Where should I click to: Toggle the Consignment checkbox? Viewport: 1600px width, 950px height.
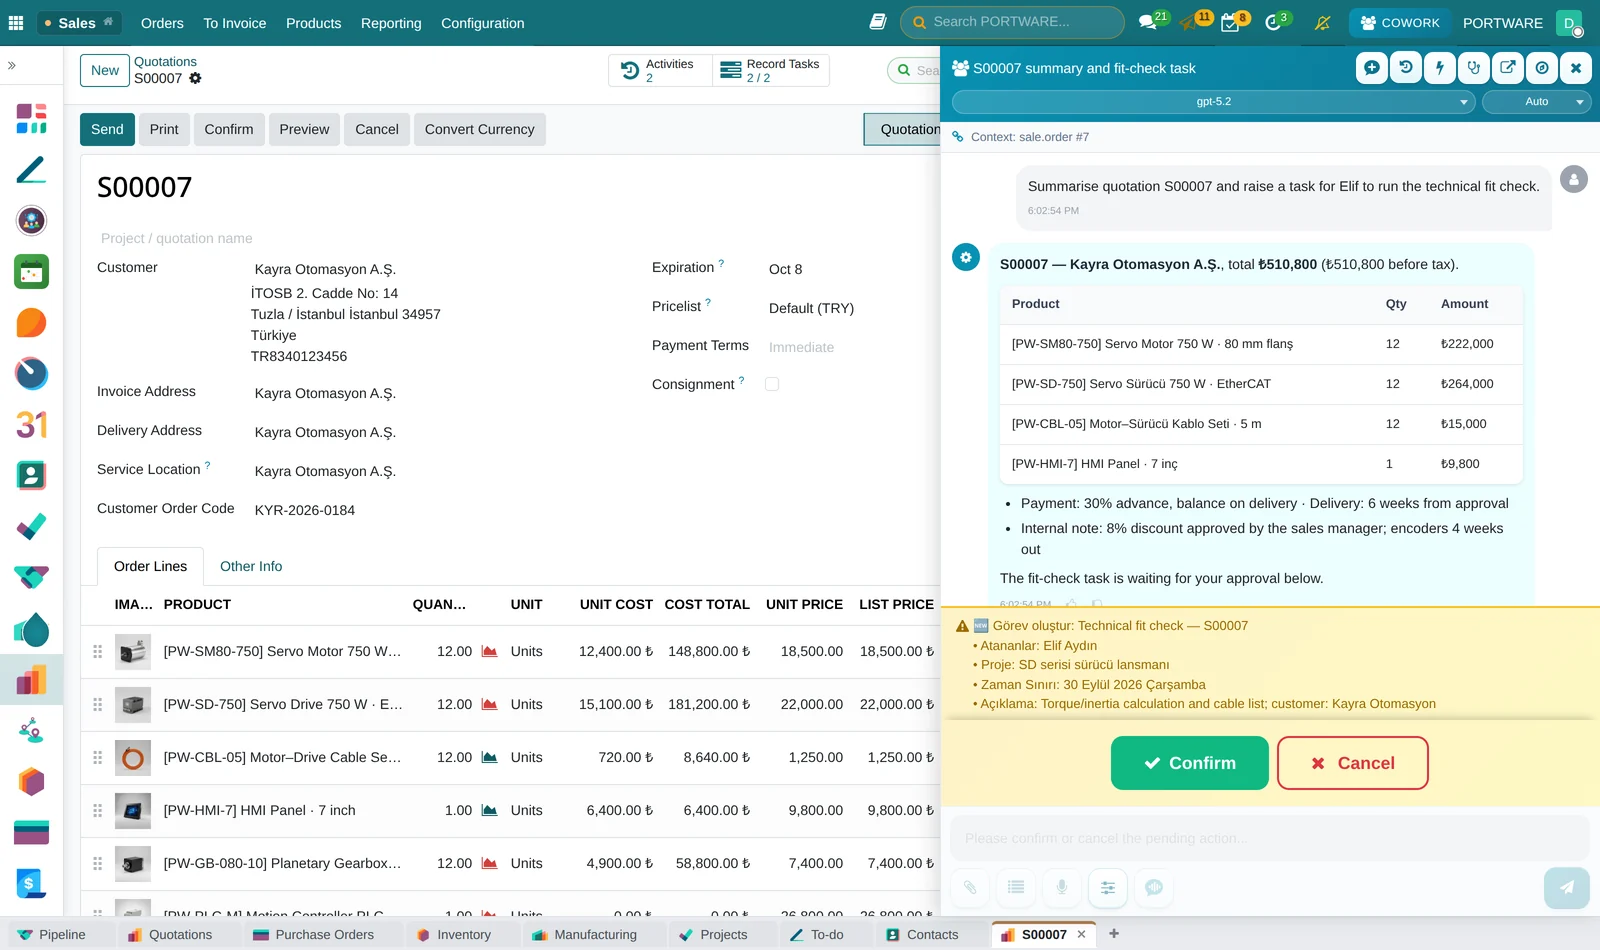click(772, 384)
